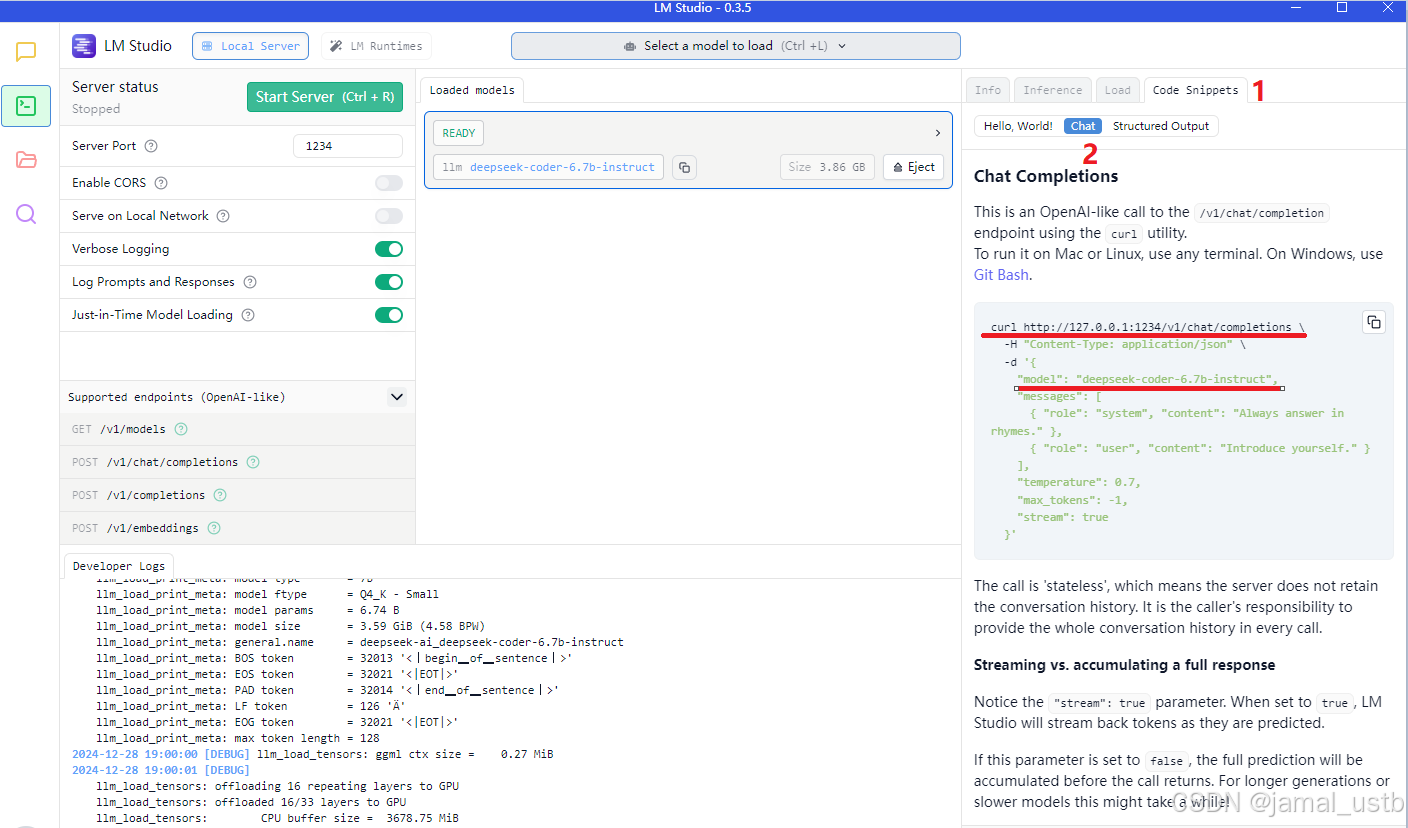This screenshot has width=1408, height=828.
Task: Open the folder icon in the sidebar
Action: (26, 159)
